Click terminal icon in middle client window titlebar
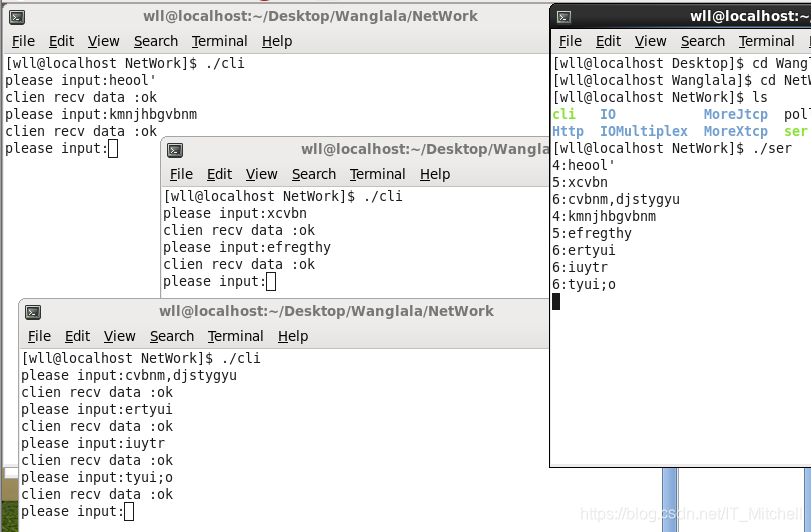Viewport: 811px width, 532px height. tap(175, 150)
